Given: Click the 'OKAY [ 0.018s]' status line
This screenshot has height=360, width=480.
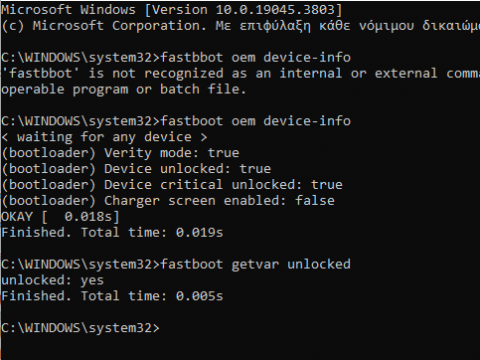Looking at the screenshot, I should pyautogui.click(x=60, y=217).
